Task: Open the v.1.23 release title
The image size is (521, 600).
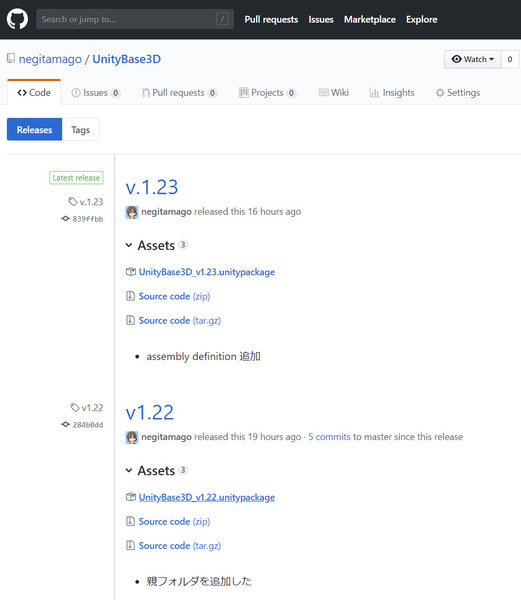Action: click(152, 187)
